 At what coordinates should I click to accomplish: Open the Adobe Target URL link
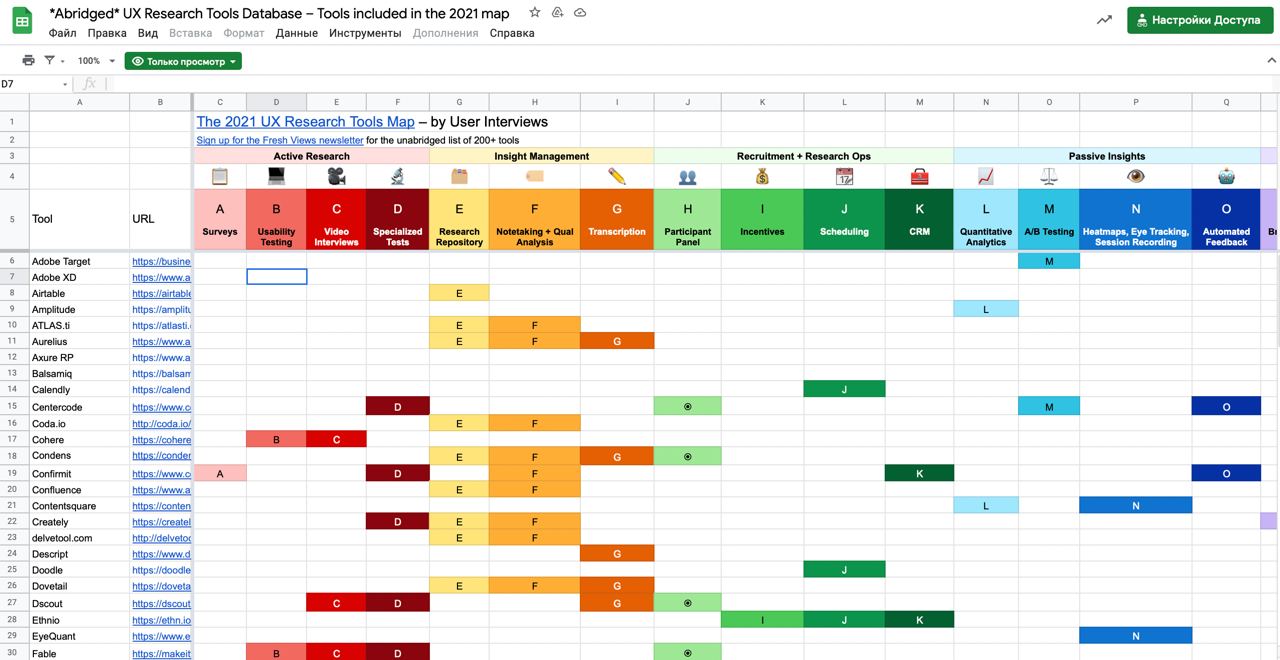coord(160,261)
